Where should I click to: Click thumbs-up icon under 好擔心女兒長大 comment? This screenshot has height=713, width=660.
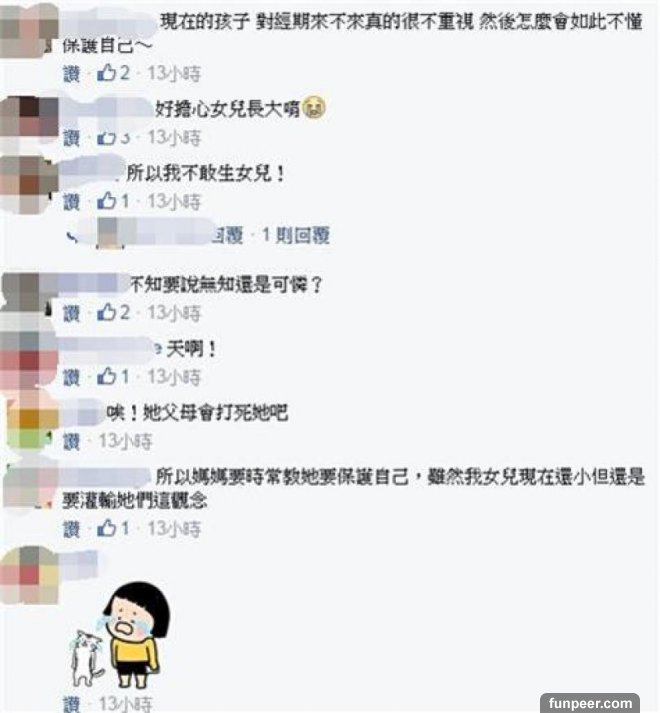(x=106, y=137)
